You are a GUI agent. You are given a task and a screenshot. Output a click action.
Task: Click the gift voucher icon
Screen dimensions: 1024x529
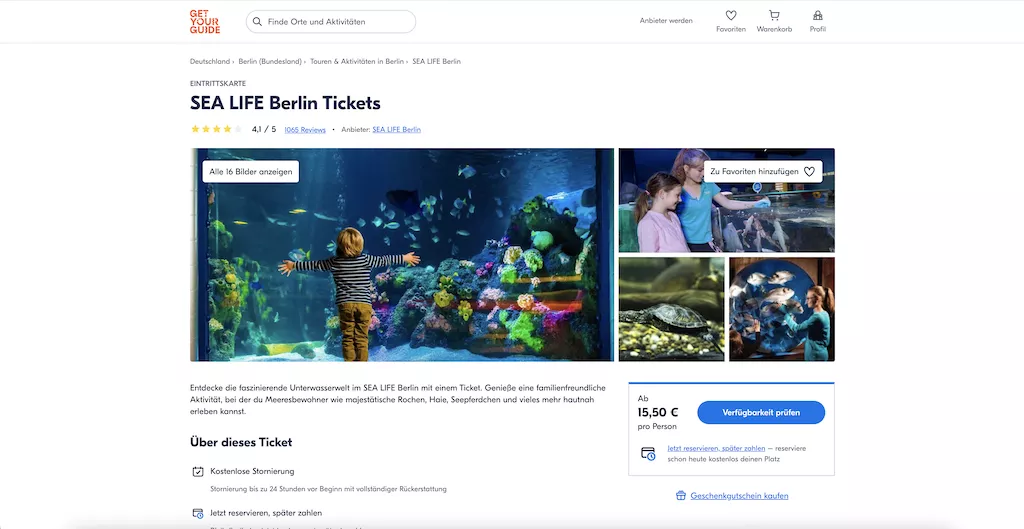(x=680, y=496)
